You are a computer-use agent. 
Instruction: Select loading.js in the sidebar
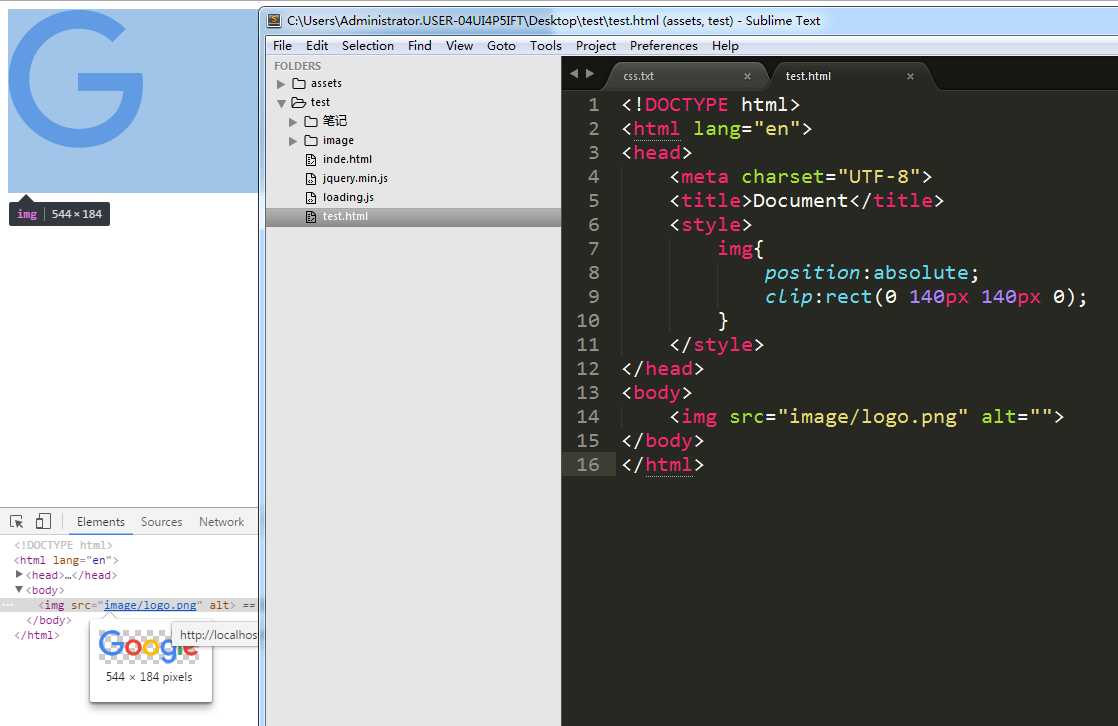[x=348, y=198]
